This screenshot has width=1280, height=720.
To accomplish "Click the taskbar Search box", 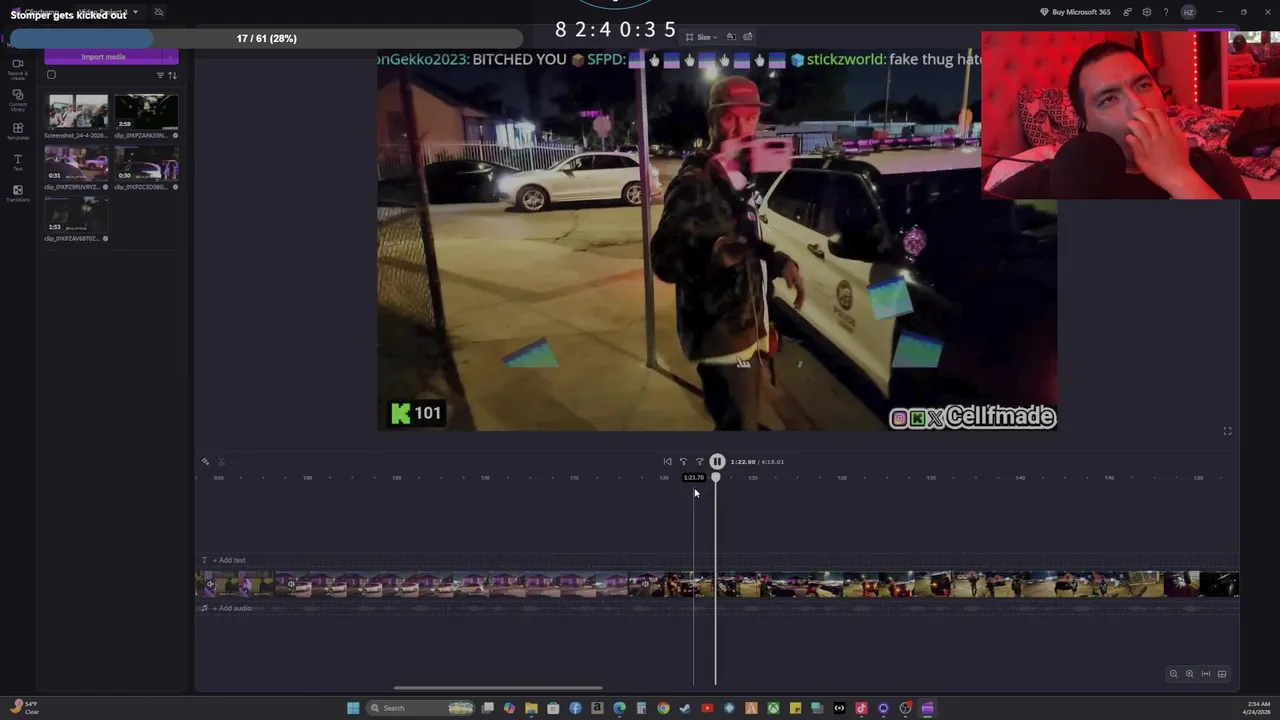I will click(x=419, y=708).
